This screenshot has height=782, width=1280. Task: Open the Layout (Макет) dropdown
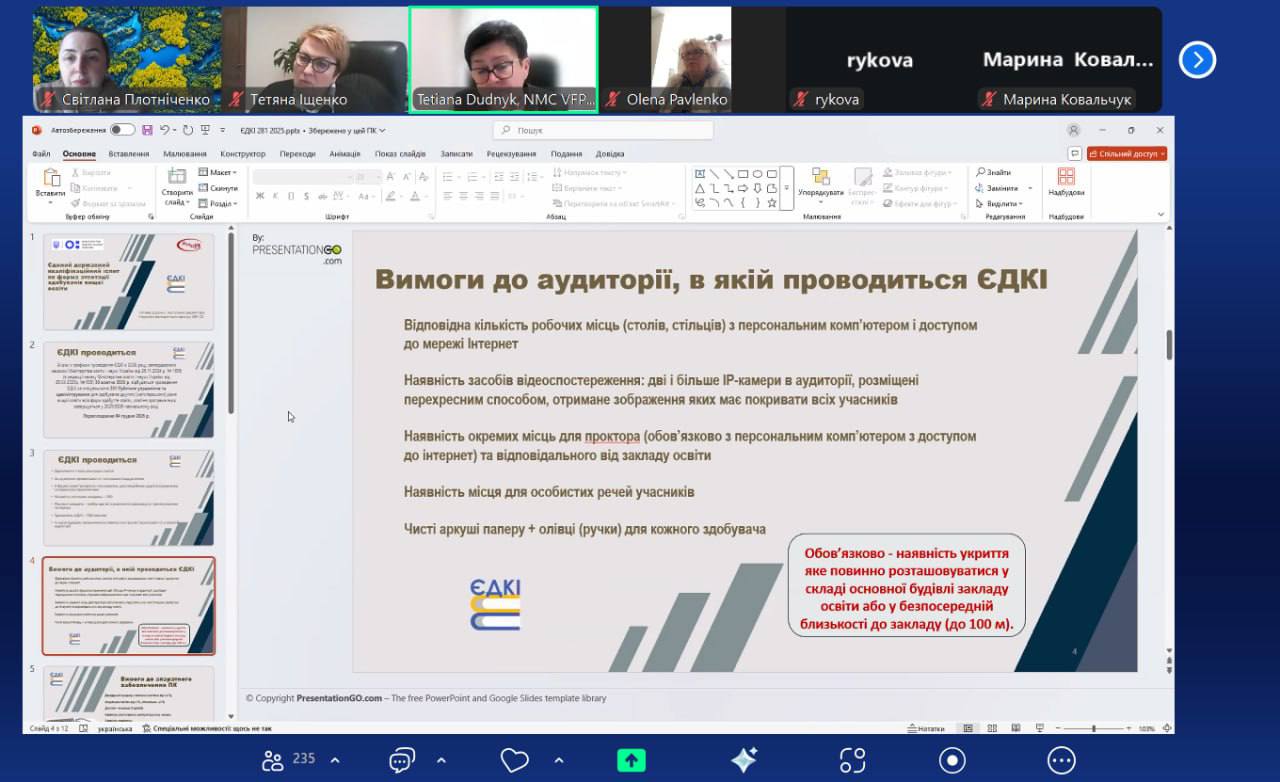click(x=218, y=173)
